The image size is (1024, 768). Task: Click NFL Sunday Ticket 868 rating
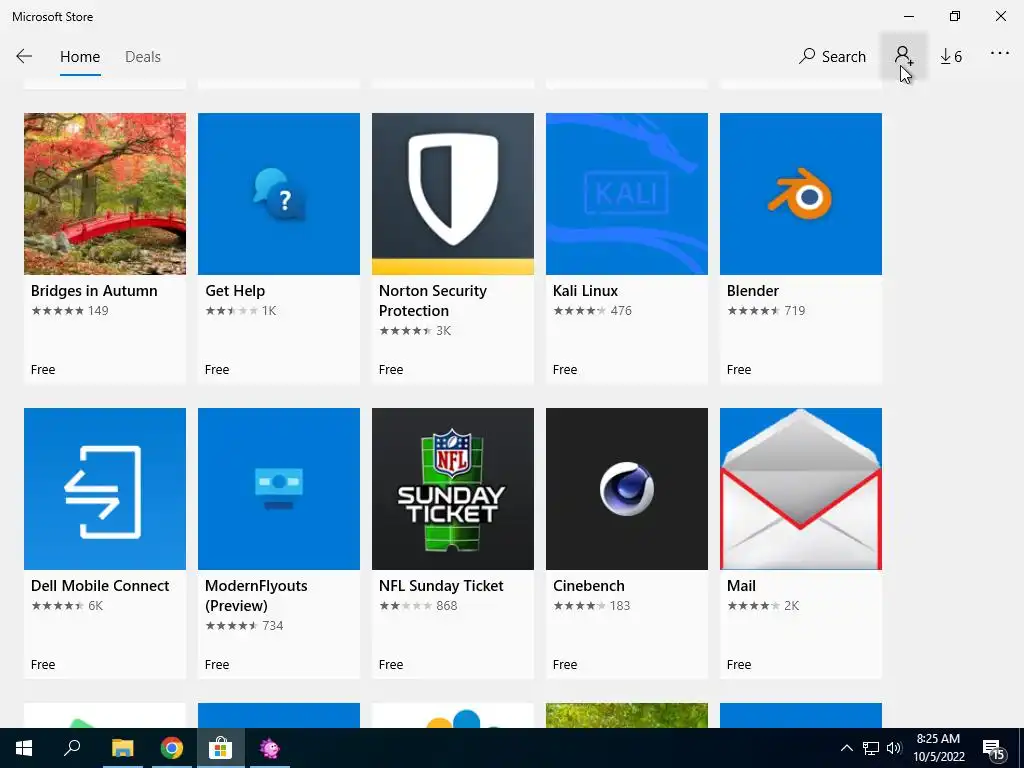[418, 606]
